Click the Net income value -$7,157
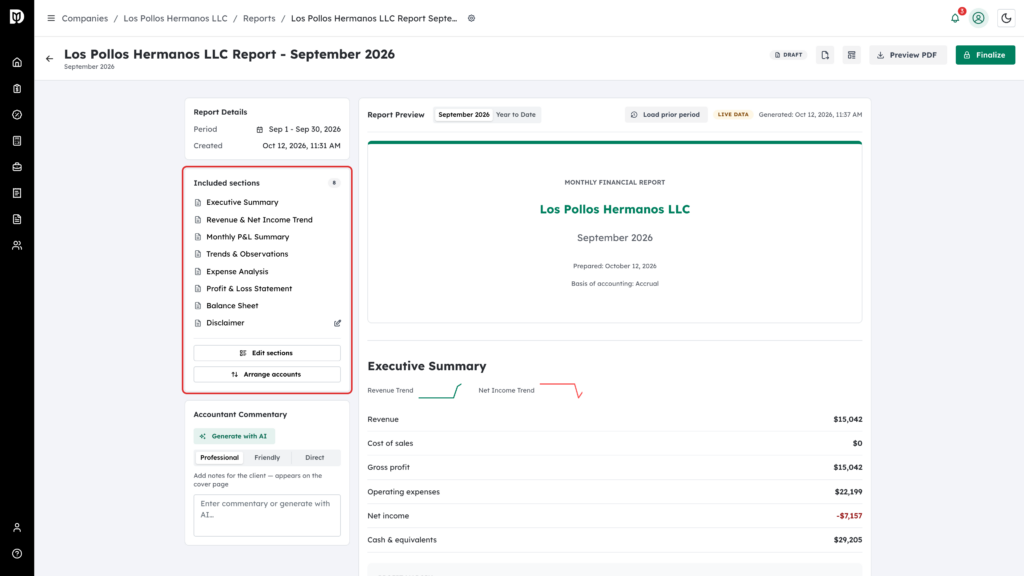Image resolution: width=1024 pixels, height=576 pixels. pyautogui.click(x=849, y=516)
